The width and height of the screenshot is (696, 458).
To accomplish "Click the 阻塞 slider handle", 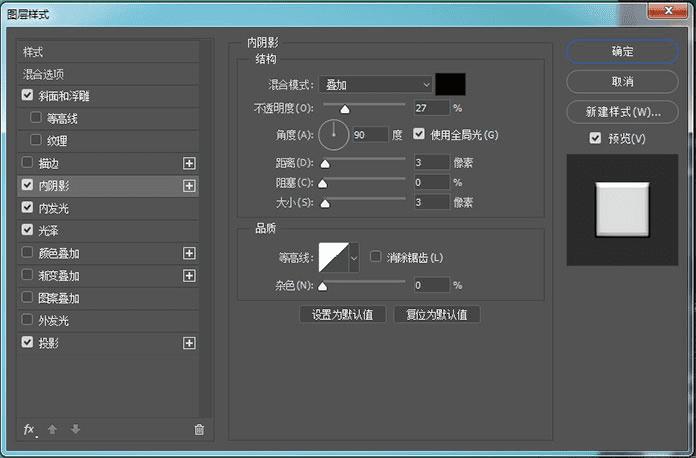I will click(x=323, y=184).
